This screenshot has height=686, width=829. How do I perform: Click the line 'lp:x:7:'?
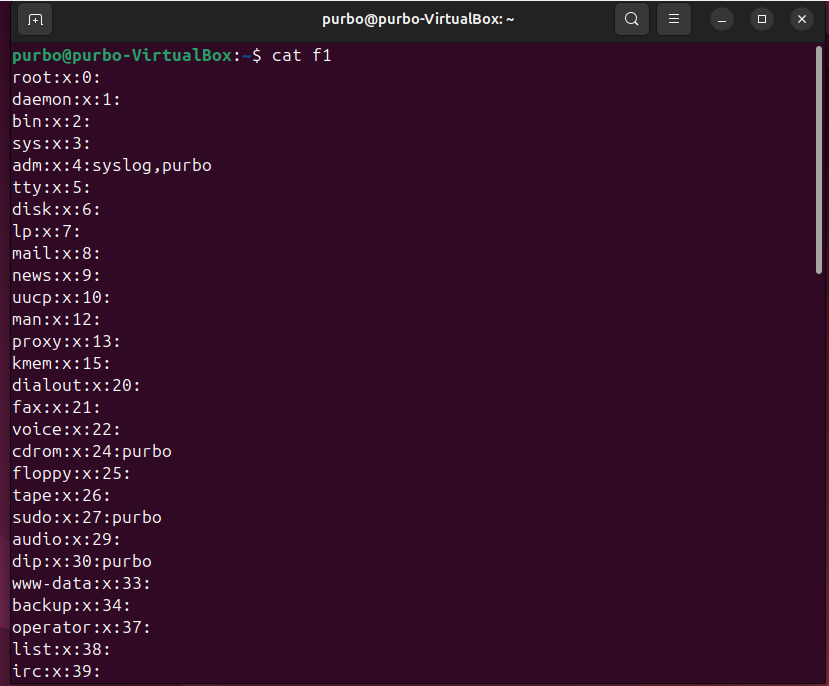pos(46,231)
